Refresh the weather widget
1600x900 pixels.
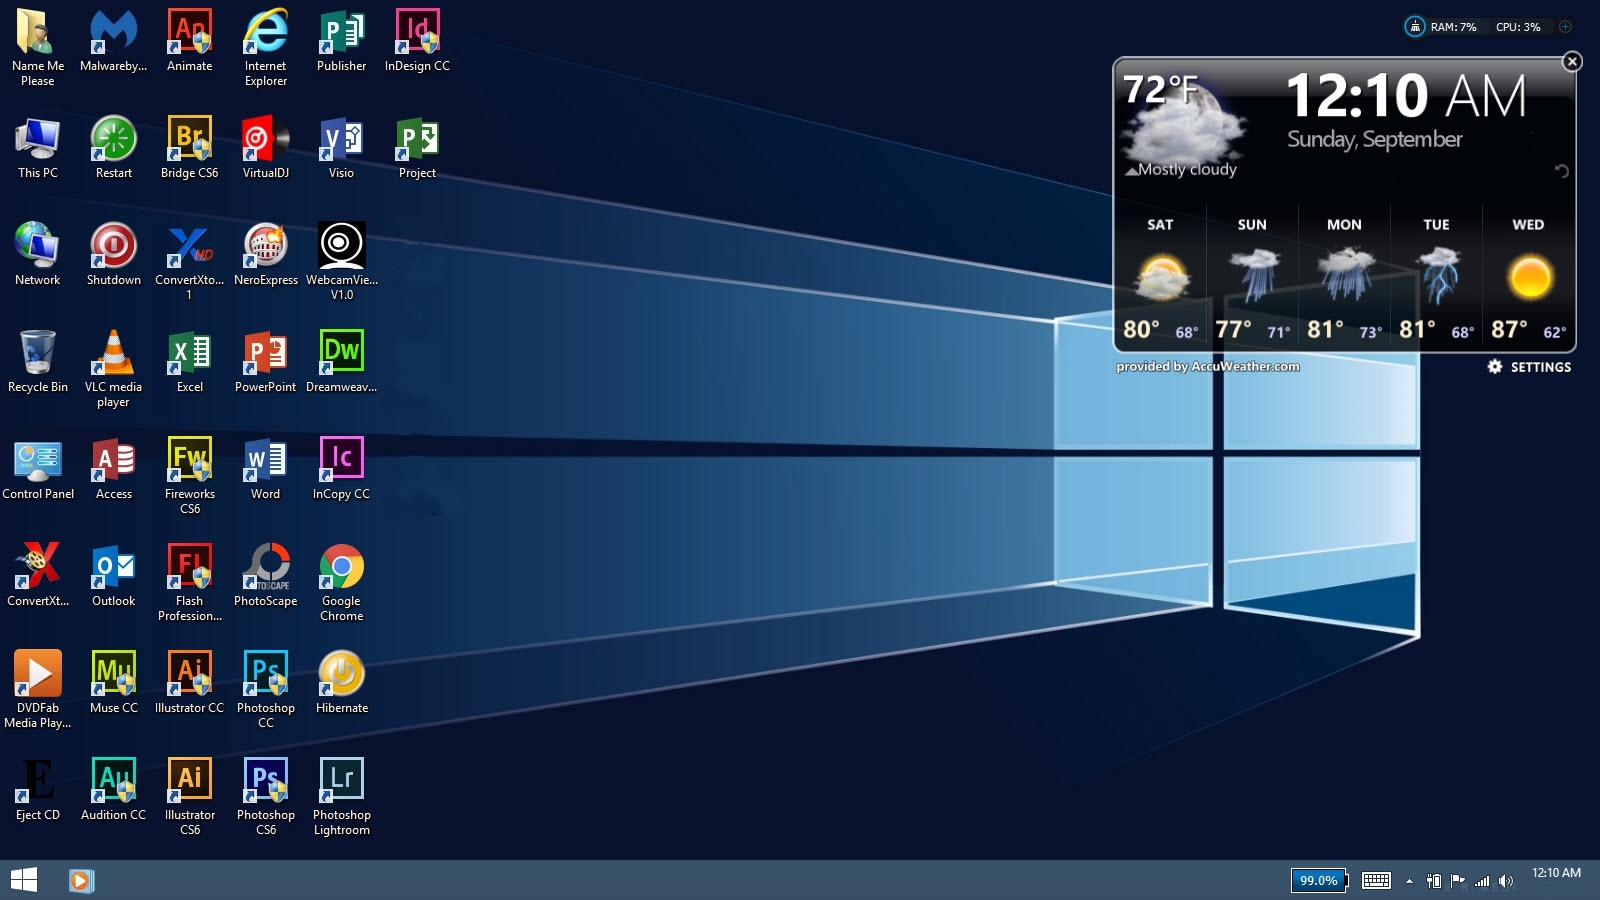(x=1561, y=171)
